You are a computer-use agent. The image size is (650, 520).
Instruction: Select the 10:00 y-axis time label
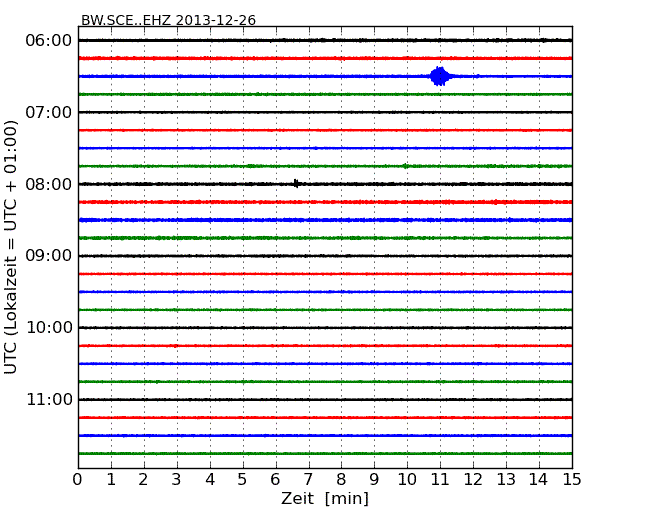tap(48, 328)
